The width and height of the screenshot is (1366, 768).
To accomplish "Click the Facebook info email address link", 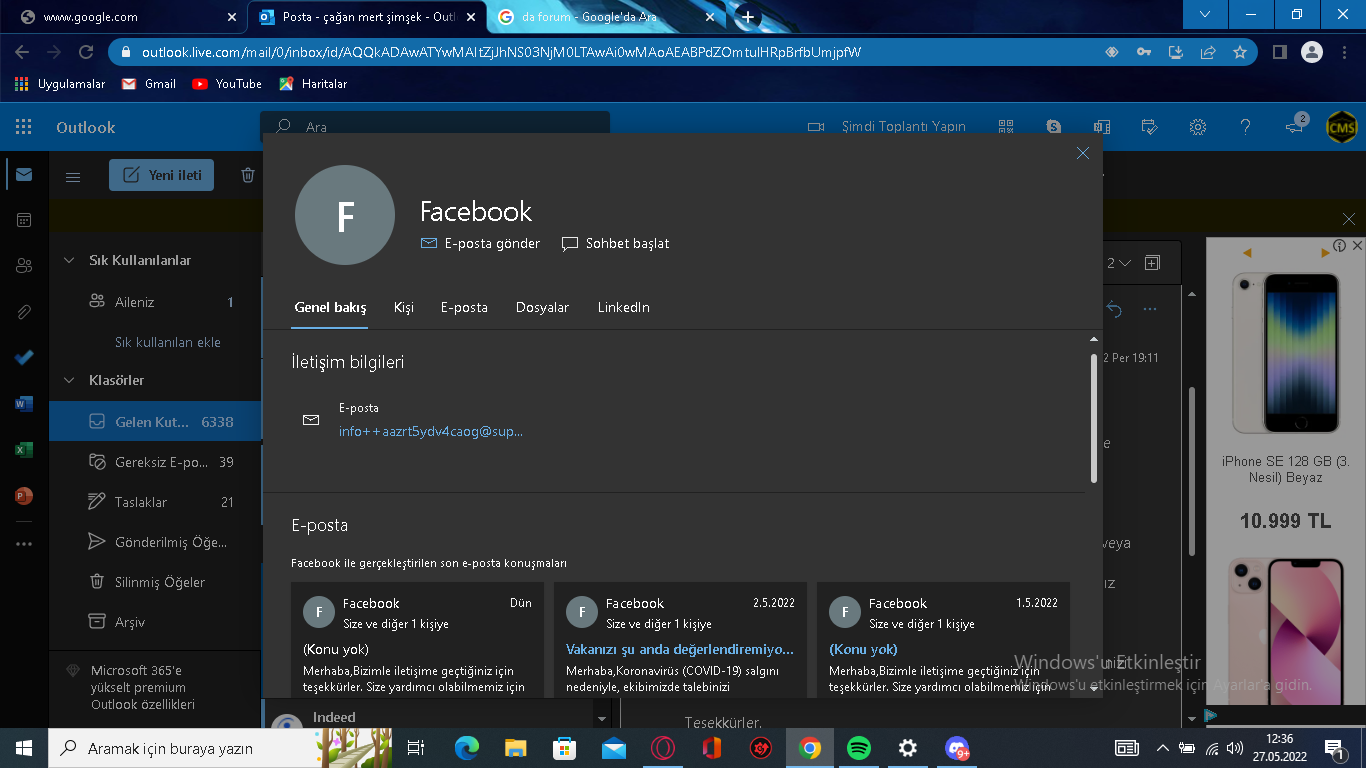I will (x=430, y=431).
